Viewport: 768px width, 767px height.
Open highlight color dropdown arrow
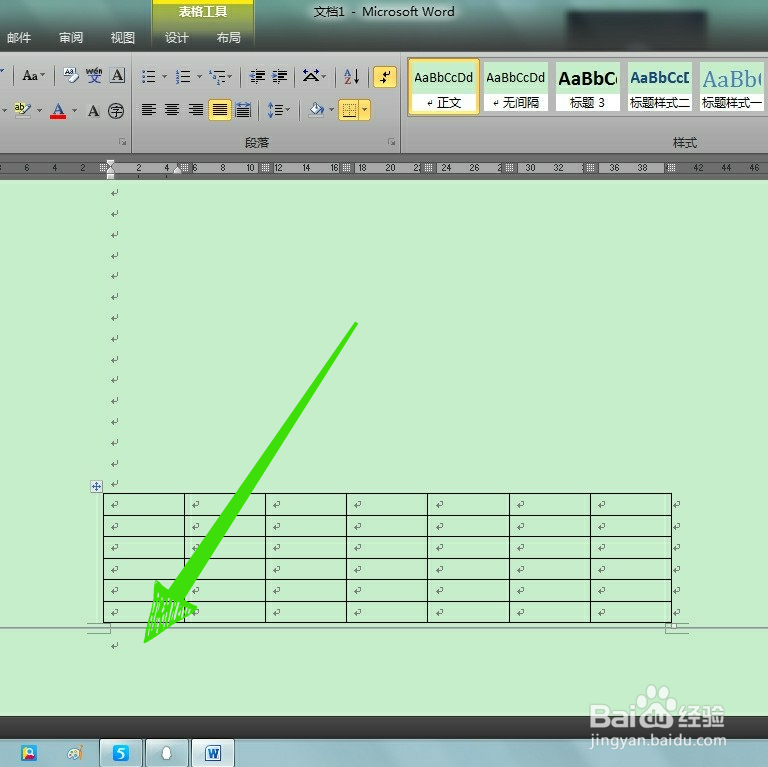pos(39,111)
